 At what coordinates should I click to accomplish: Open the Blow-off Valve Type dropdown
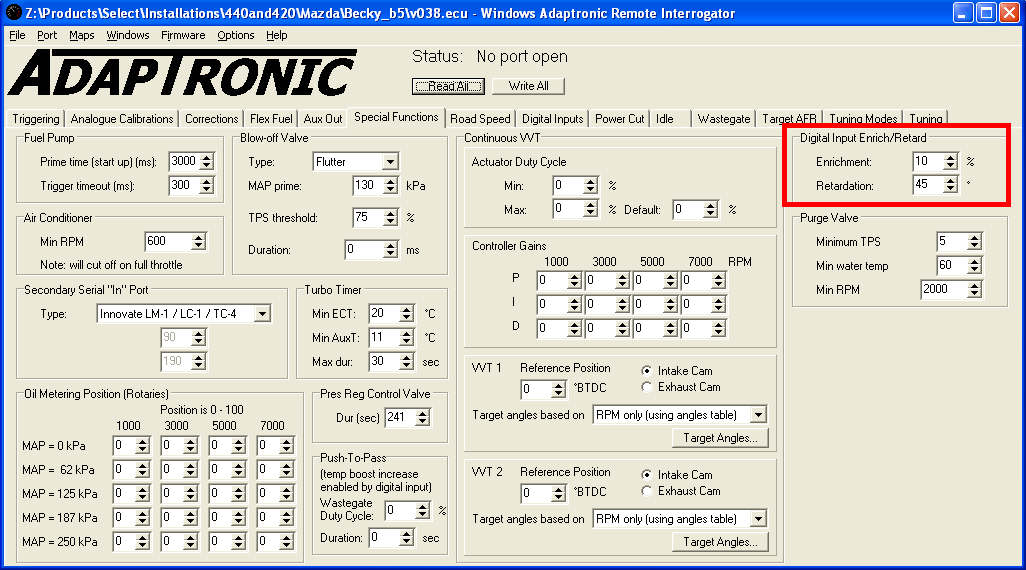pos(389,162)
